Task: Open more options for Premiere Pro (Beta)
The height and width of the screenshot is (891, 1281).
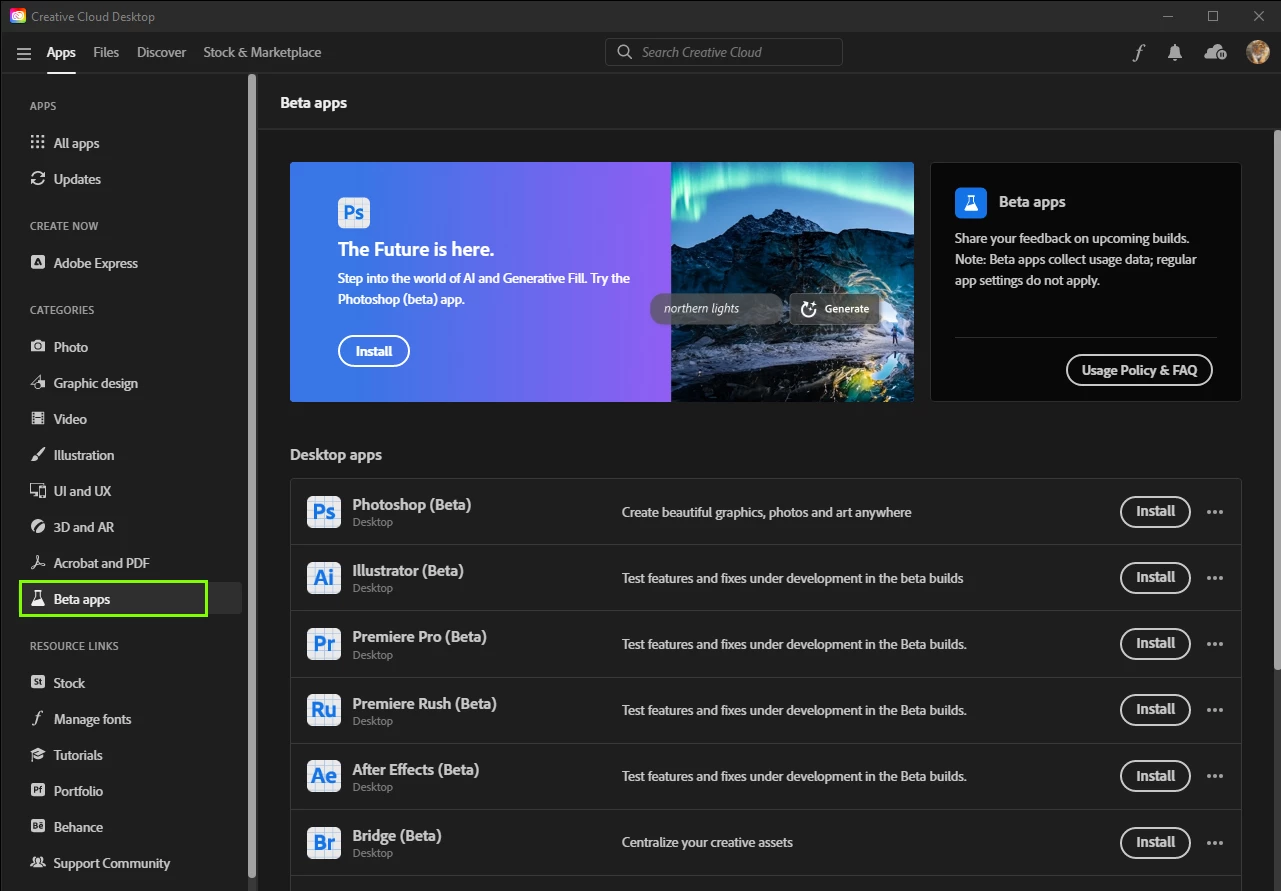Action: [1215, 644]
